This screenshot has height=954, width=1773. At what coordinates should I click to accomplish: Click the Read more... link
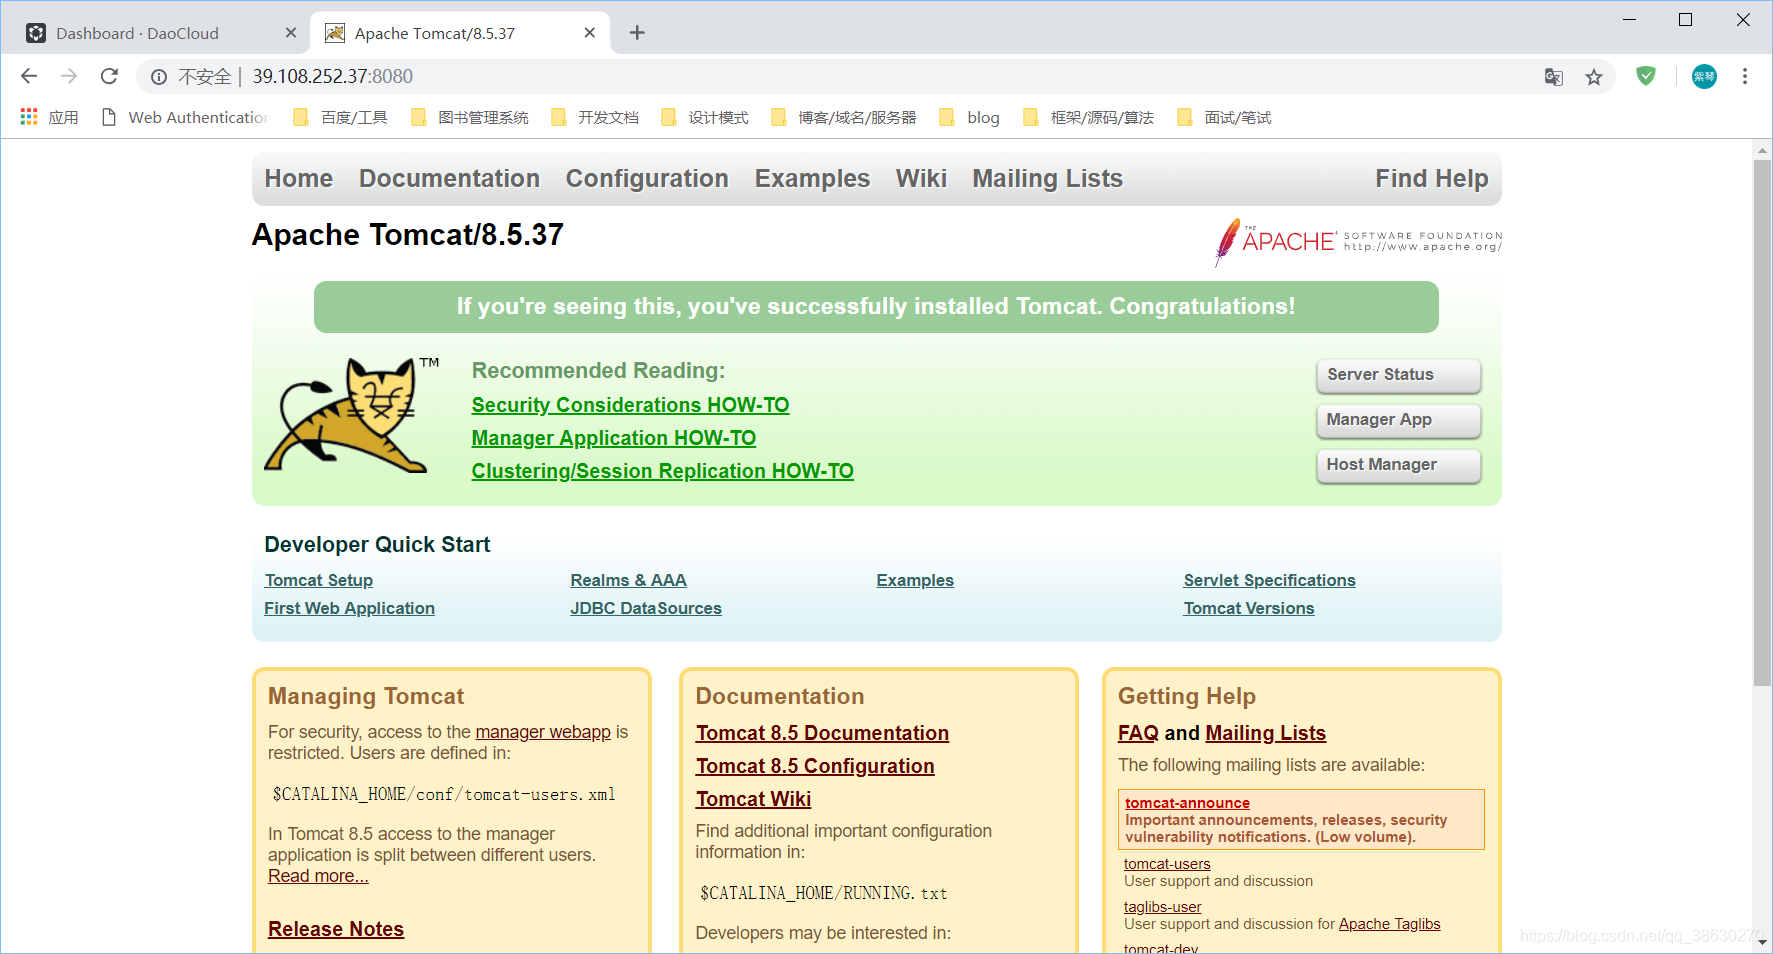click(318, 876)
